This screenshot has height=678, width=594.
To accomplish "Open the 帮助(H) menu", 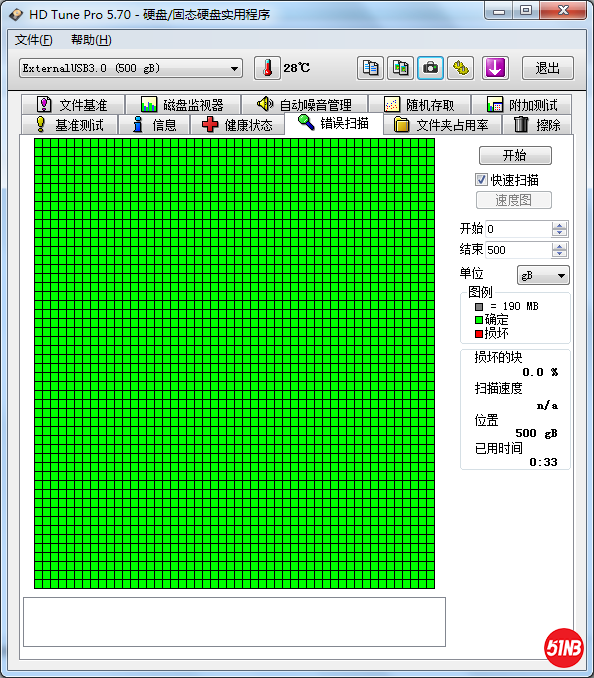I will click(x=91, y=40).
